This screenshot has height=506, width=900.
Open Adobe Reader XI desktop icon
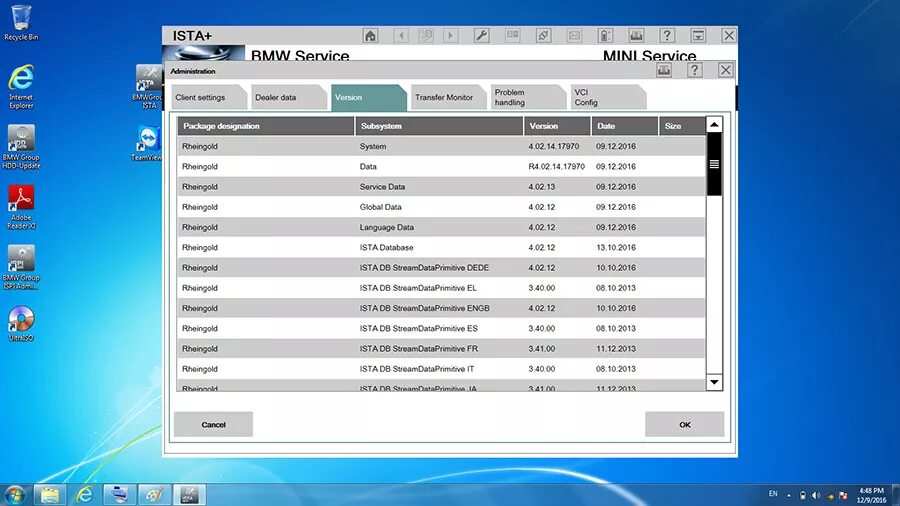[21, 207]
